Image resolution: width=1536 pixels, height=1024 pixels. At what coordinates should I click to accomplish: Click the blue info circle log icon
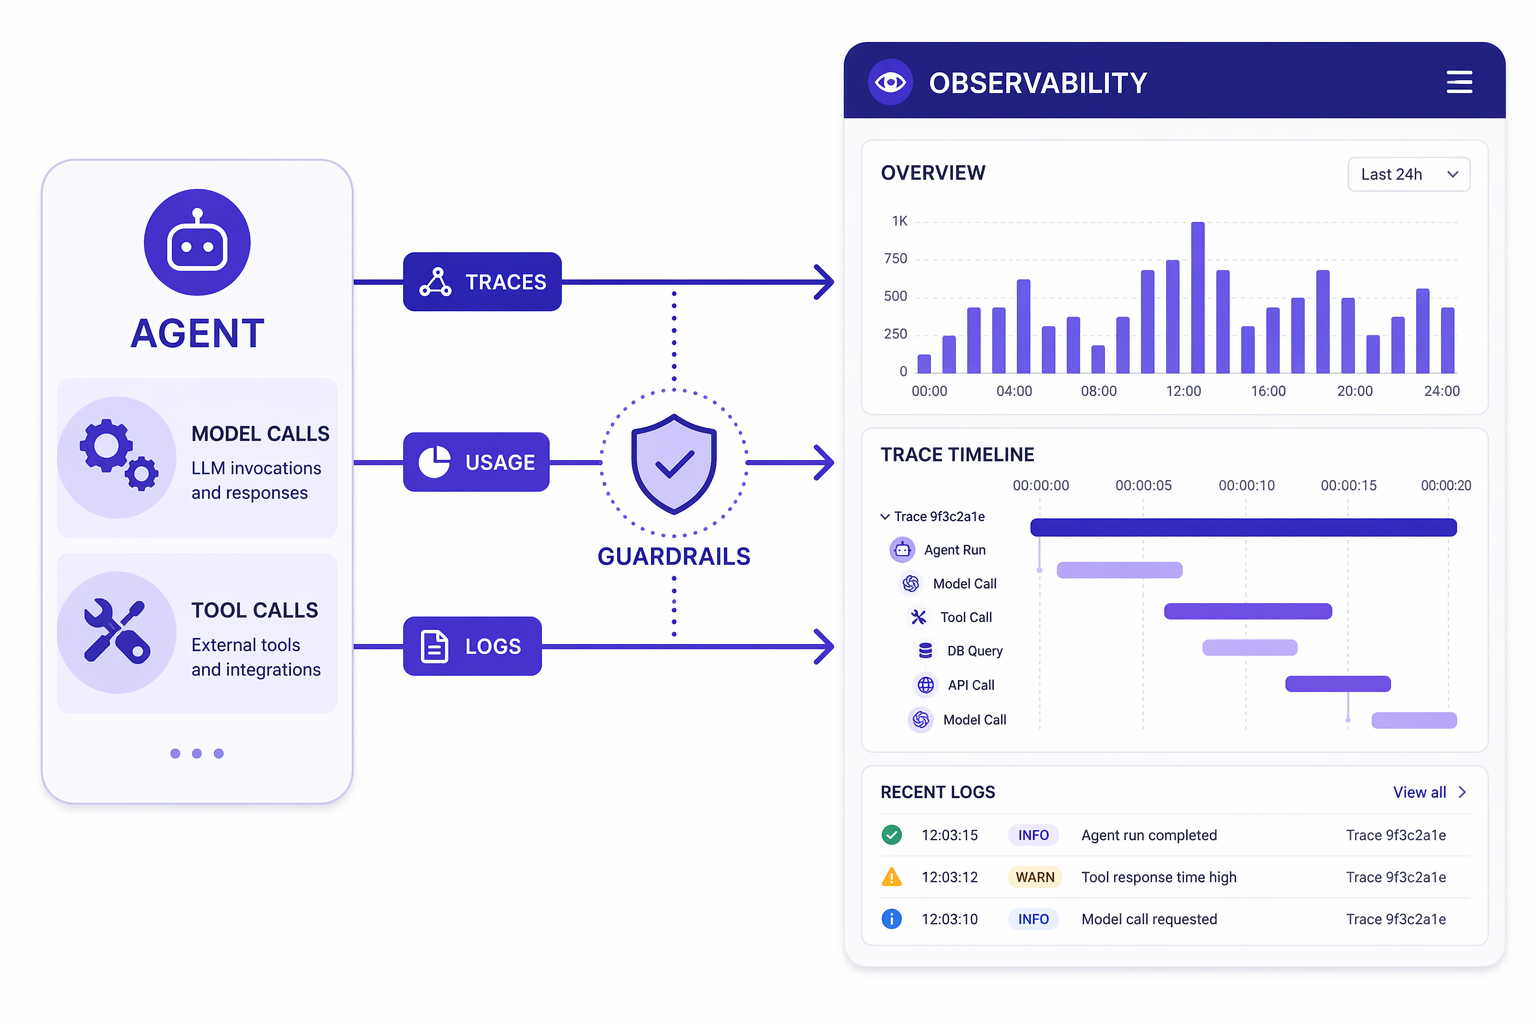[x=892, y=919]
